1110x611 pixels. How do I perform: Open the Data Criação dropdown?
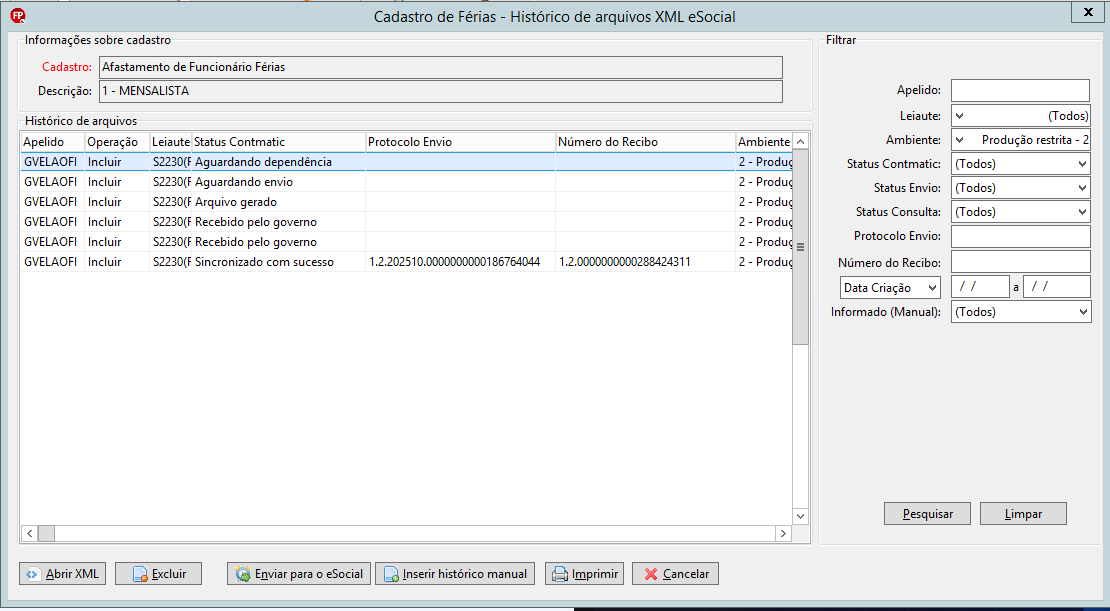889,287
